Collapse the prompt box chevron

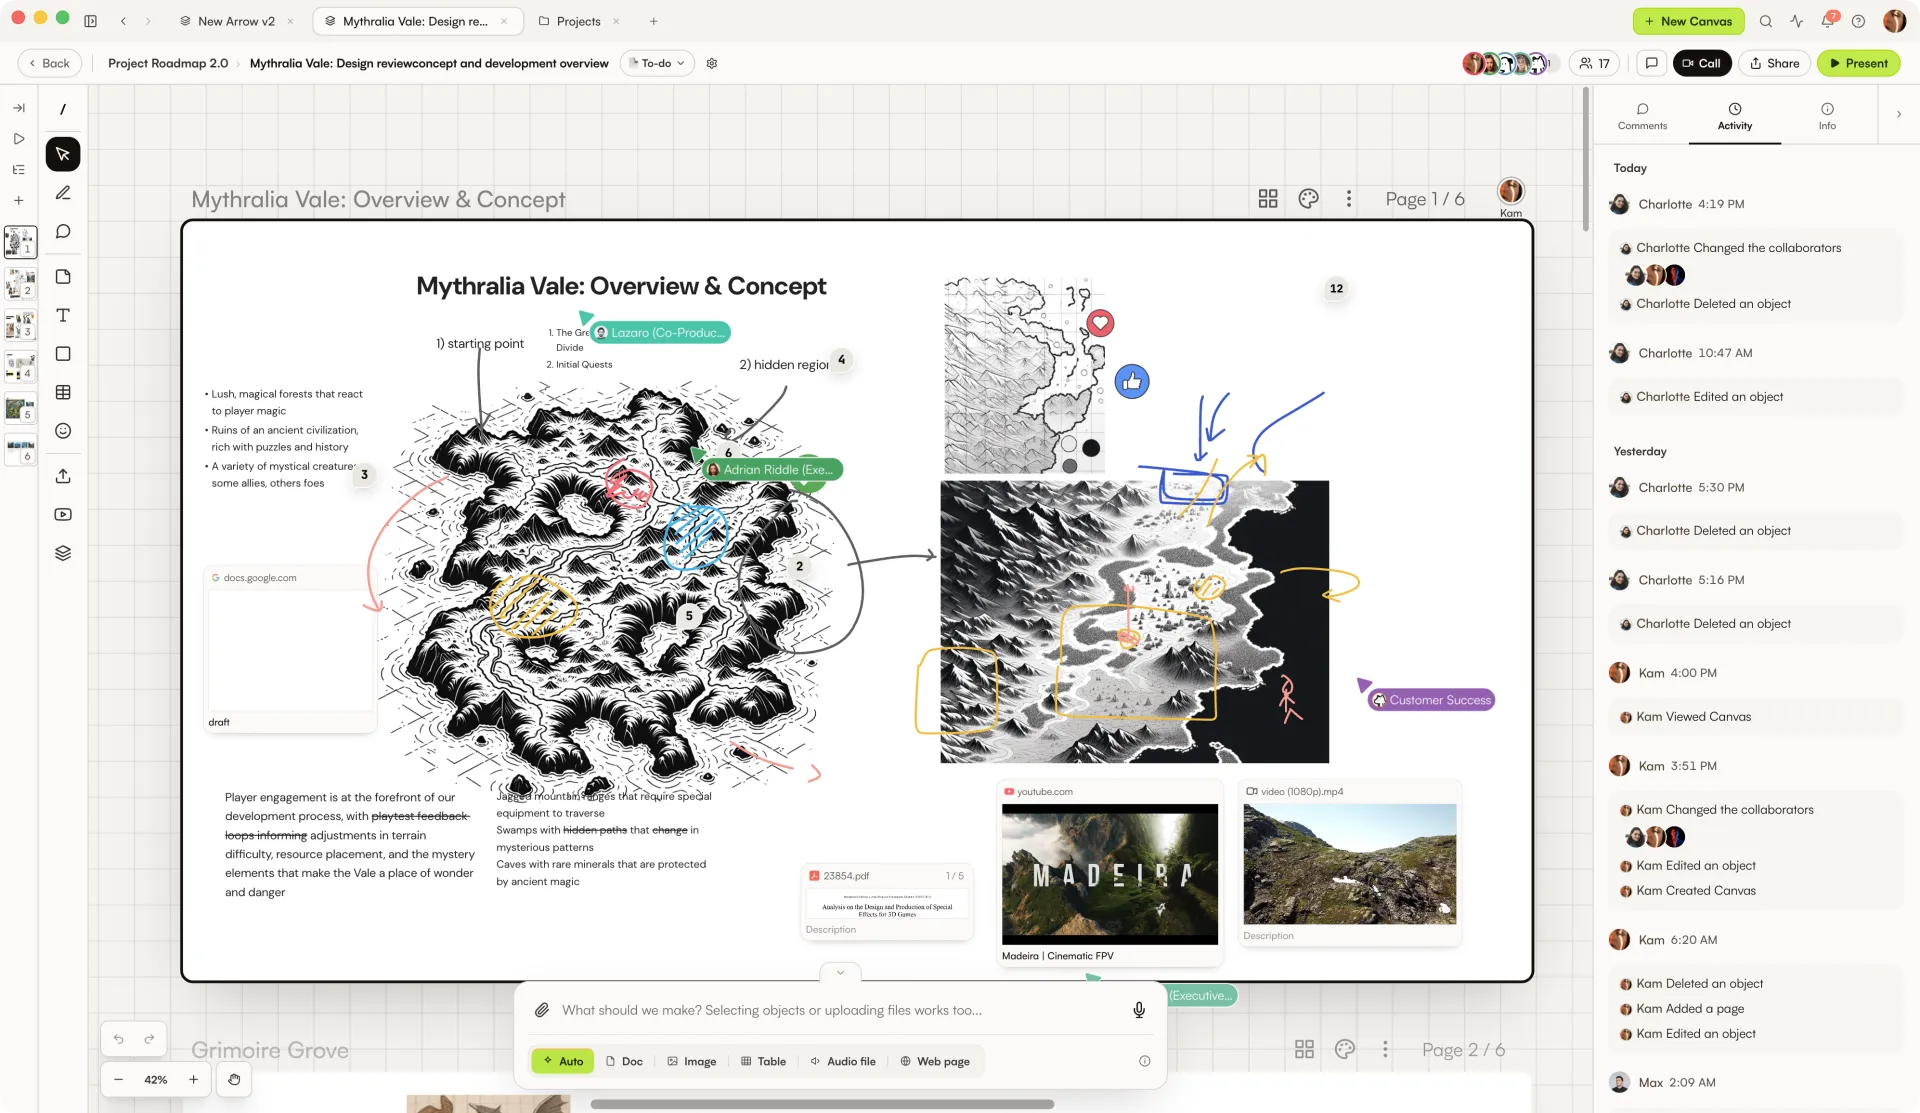[840, 972]
